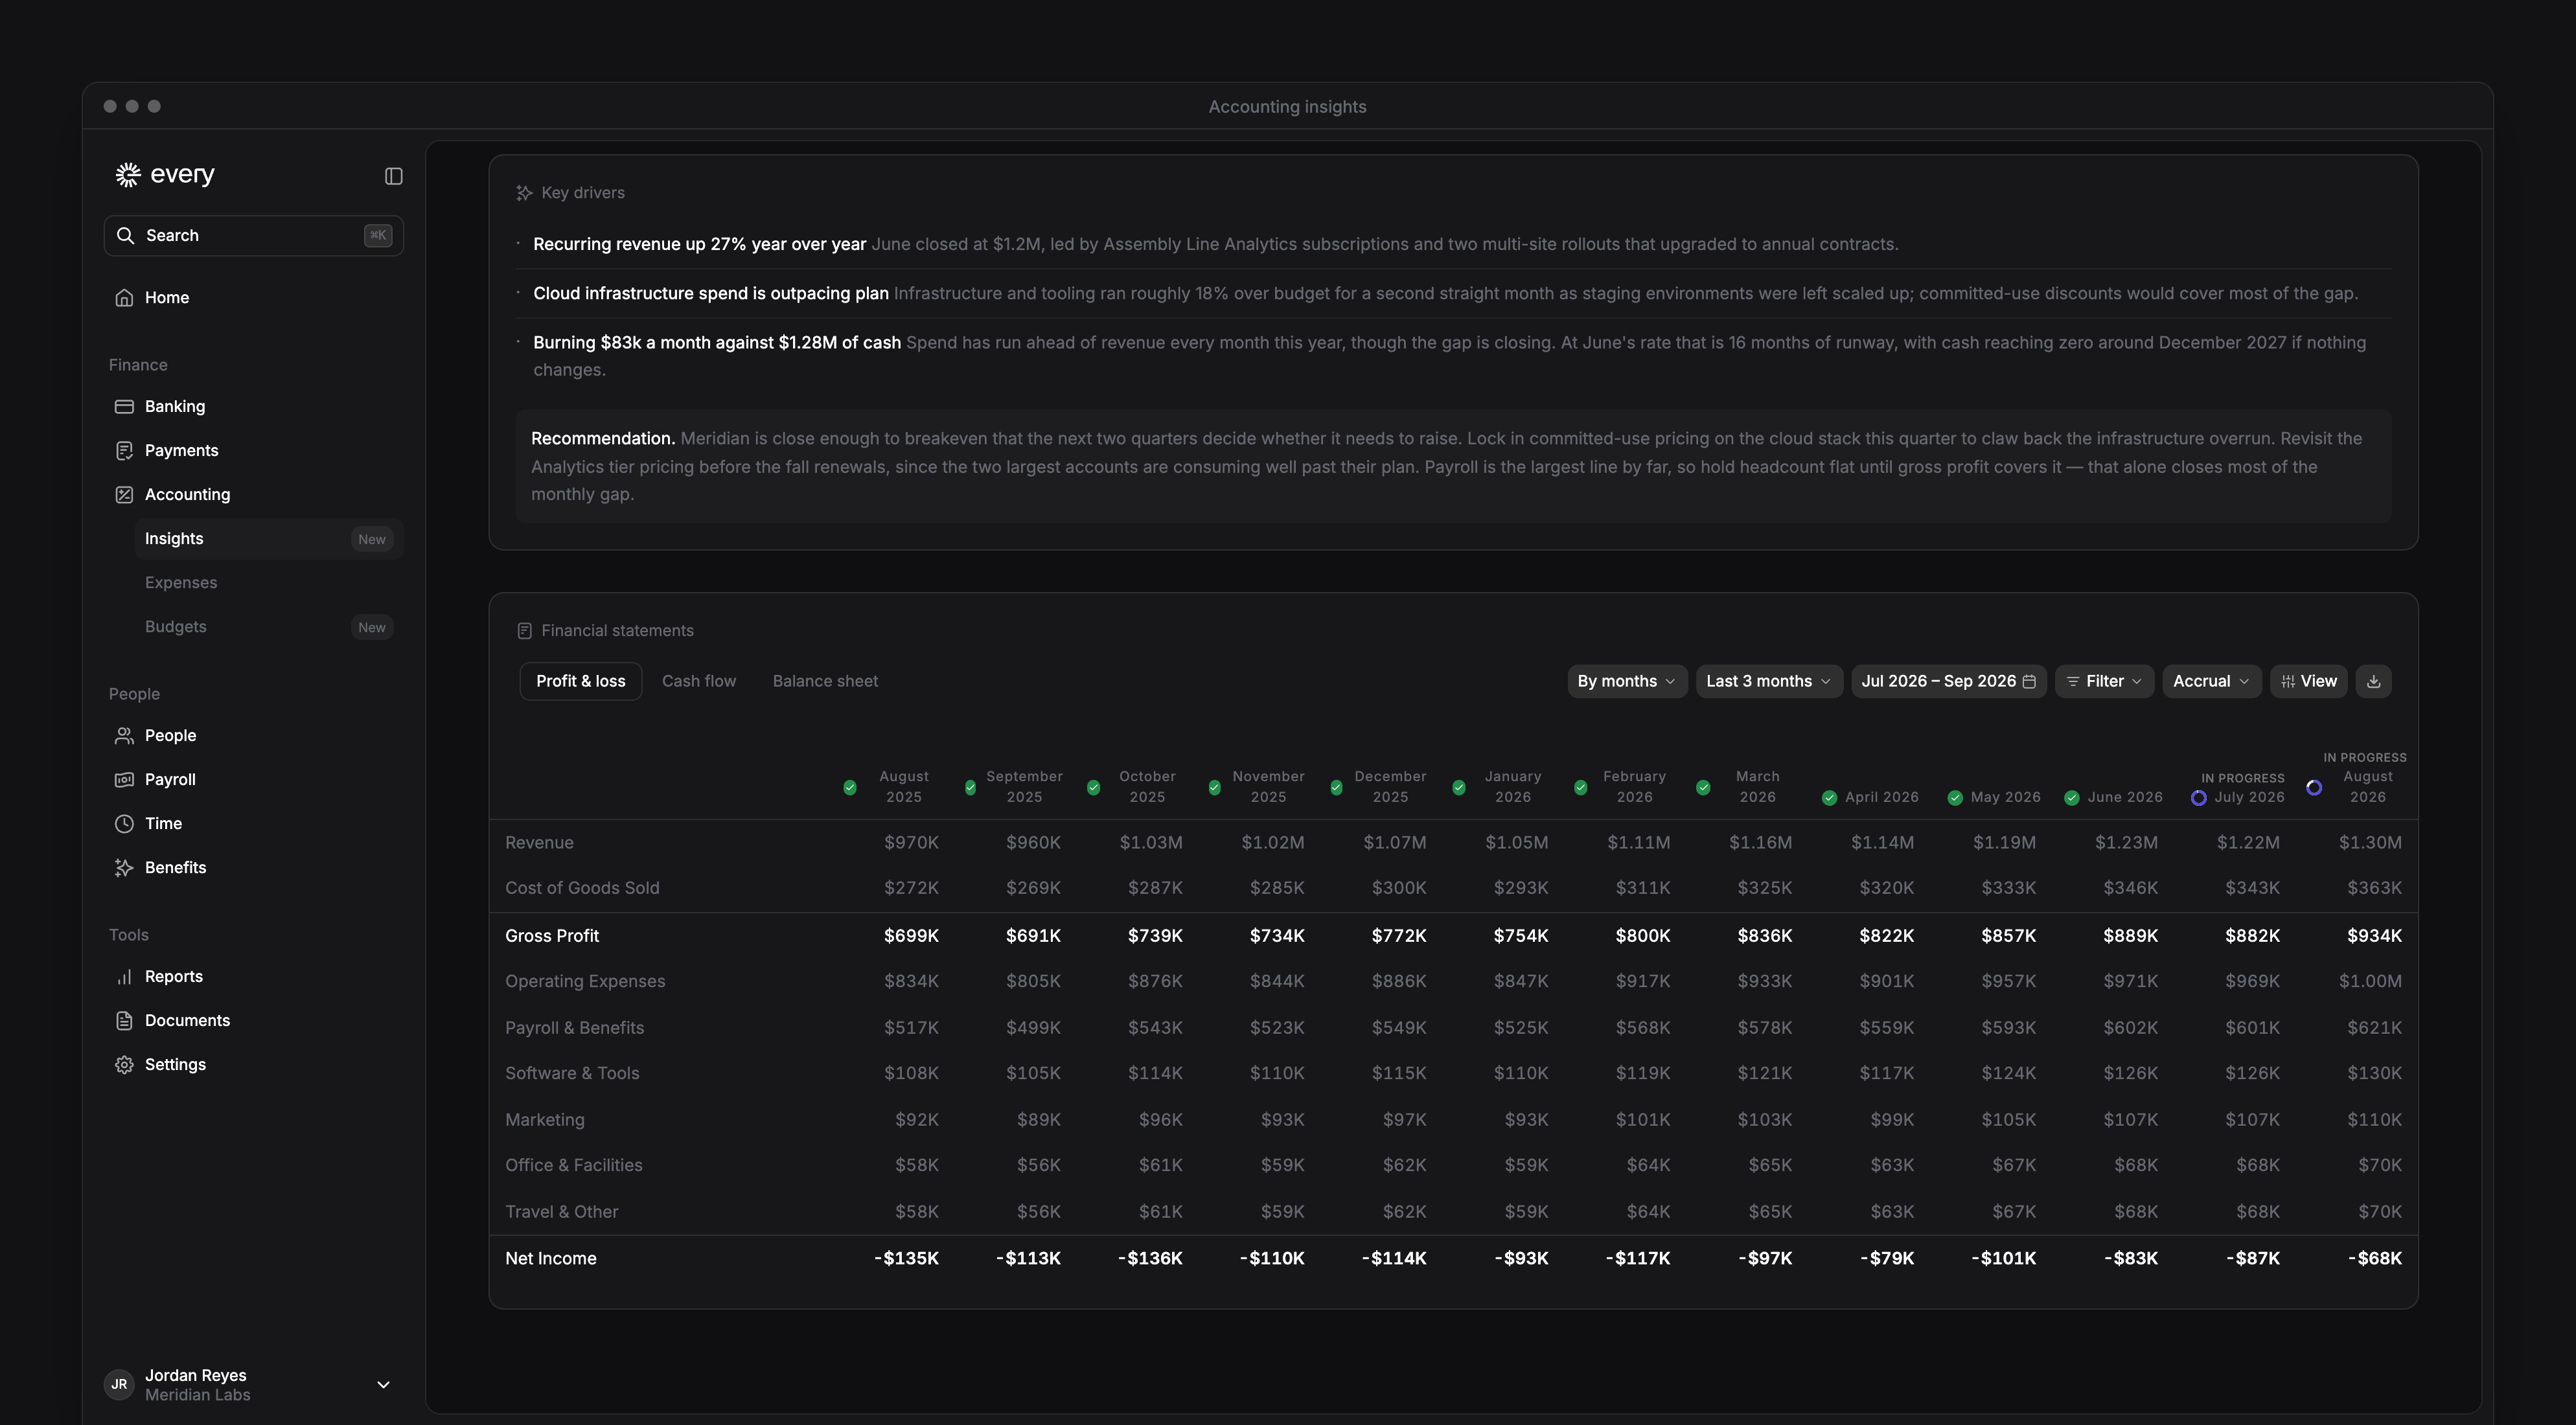Image resolution: width=2576 pixels, height=1425 pixels.
Task: Click the -$135K net income cell
Action: (906, 1259)
